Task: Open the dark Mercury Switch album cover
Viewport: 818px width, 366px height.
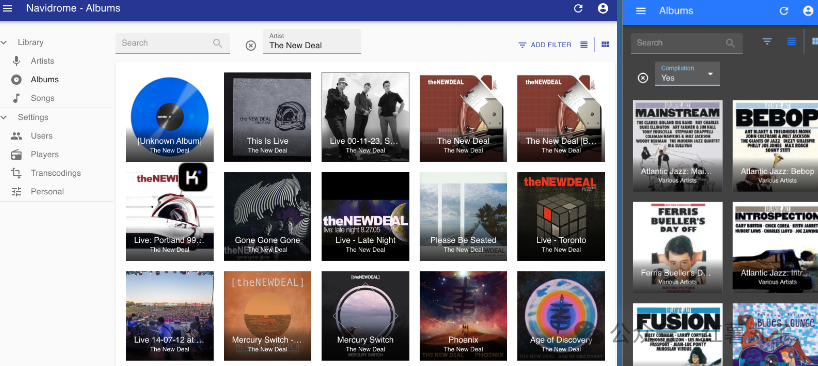Action: click(365, 316)
